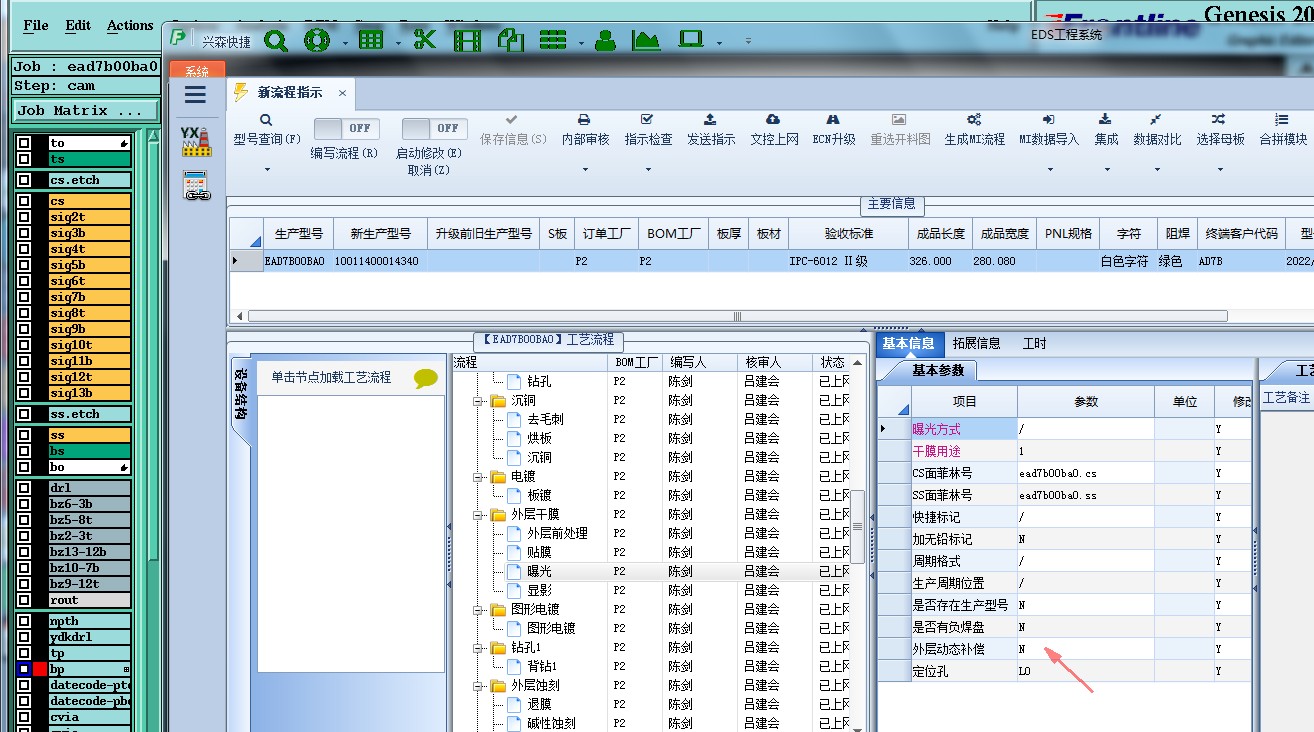Open the green area chart icon
Image resolution: width=1314 pixels, height=732 pixels.
(646, 40)
